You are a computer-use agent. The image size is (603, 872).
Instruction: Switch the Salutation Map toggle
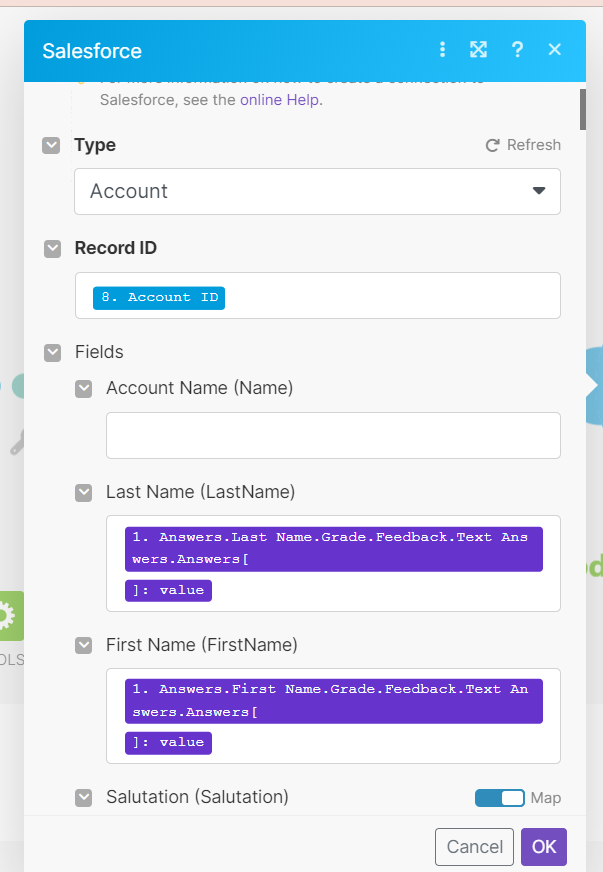point(499,798)
